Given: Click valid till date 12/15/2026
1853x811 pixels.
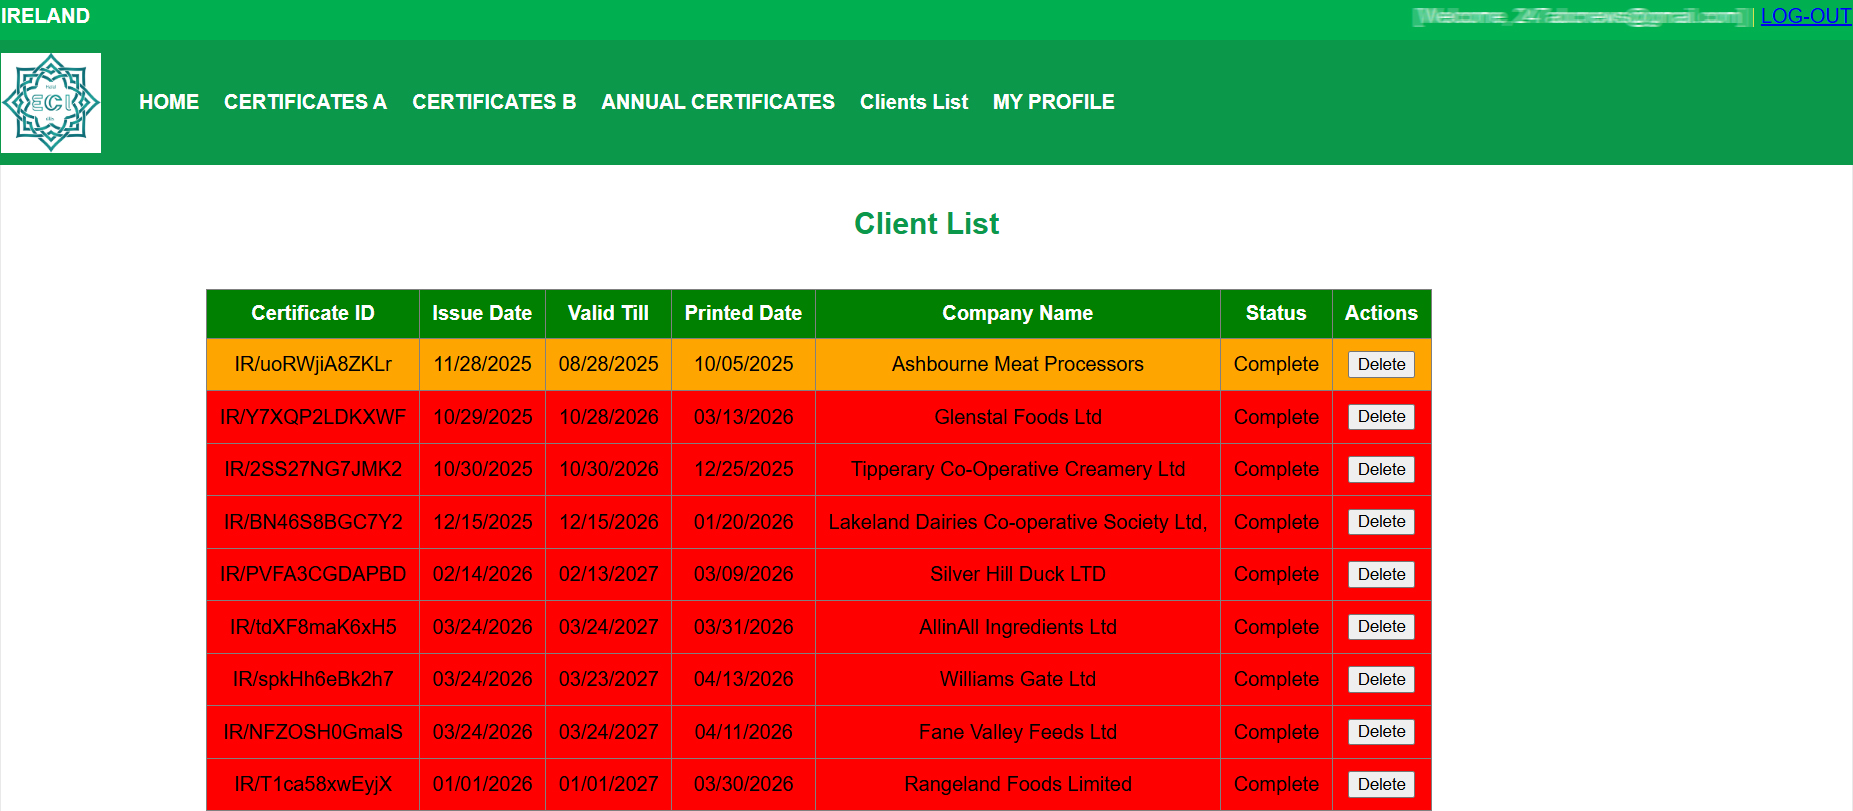Looking at the screenshot, I should pos(608,522).
